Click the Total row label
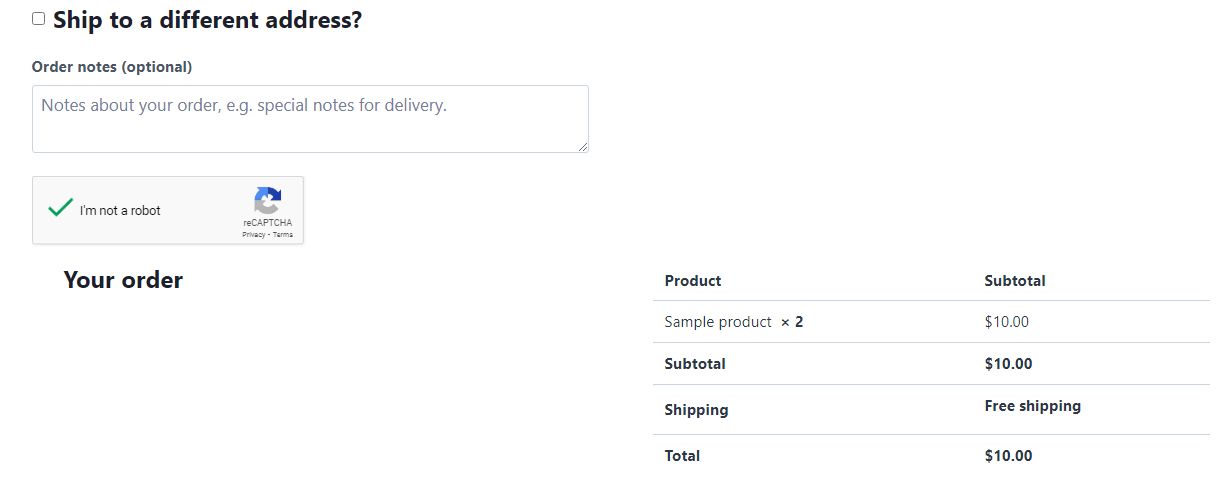 [682, 456]
